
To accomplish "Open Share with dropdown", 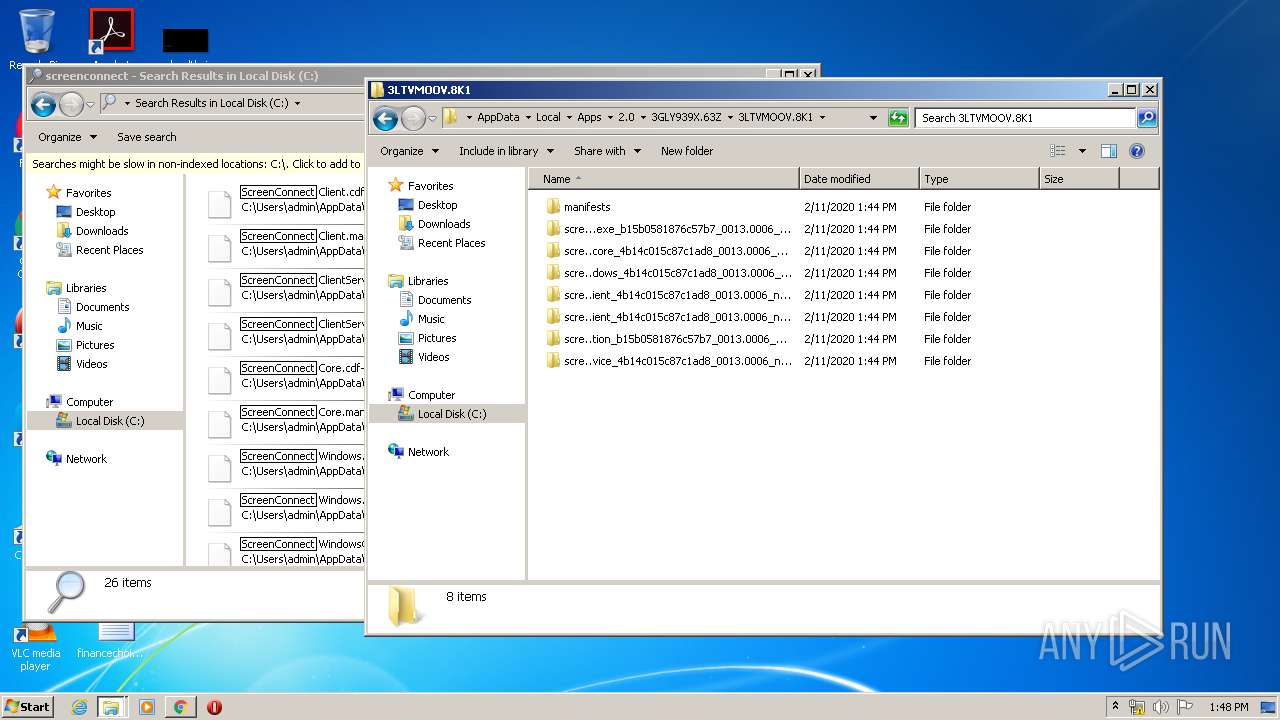I will point(607,151).
